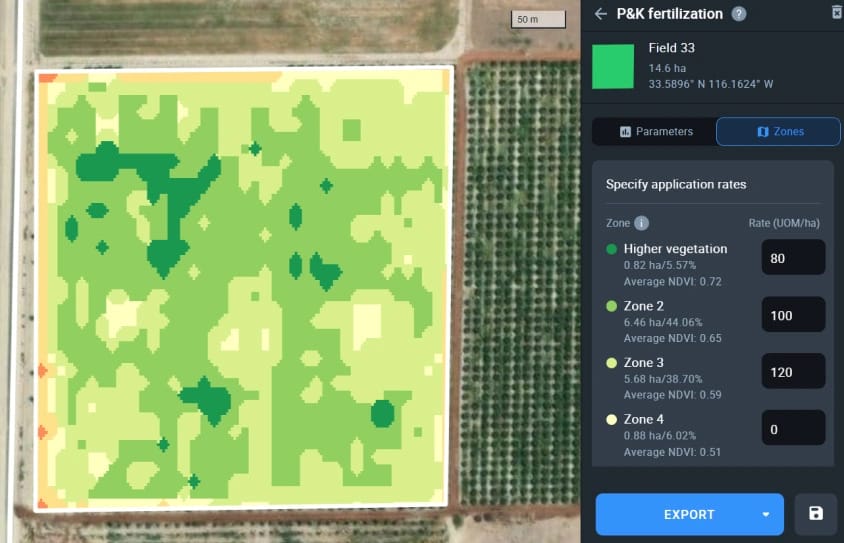Click '5.68 ha/38.70%' text

point(663,379)
